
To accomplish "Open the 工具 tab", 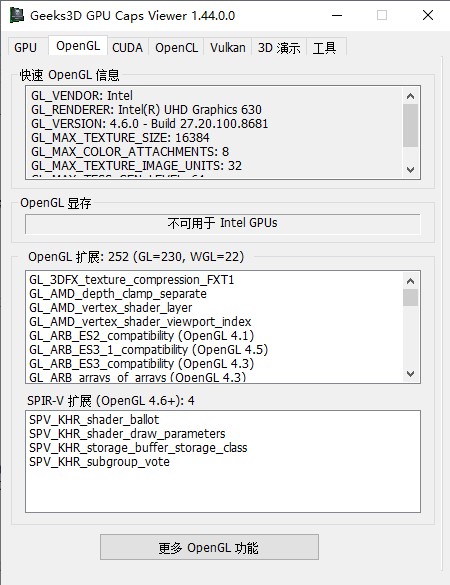I will click(325, 47).
